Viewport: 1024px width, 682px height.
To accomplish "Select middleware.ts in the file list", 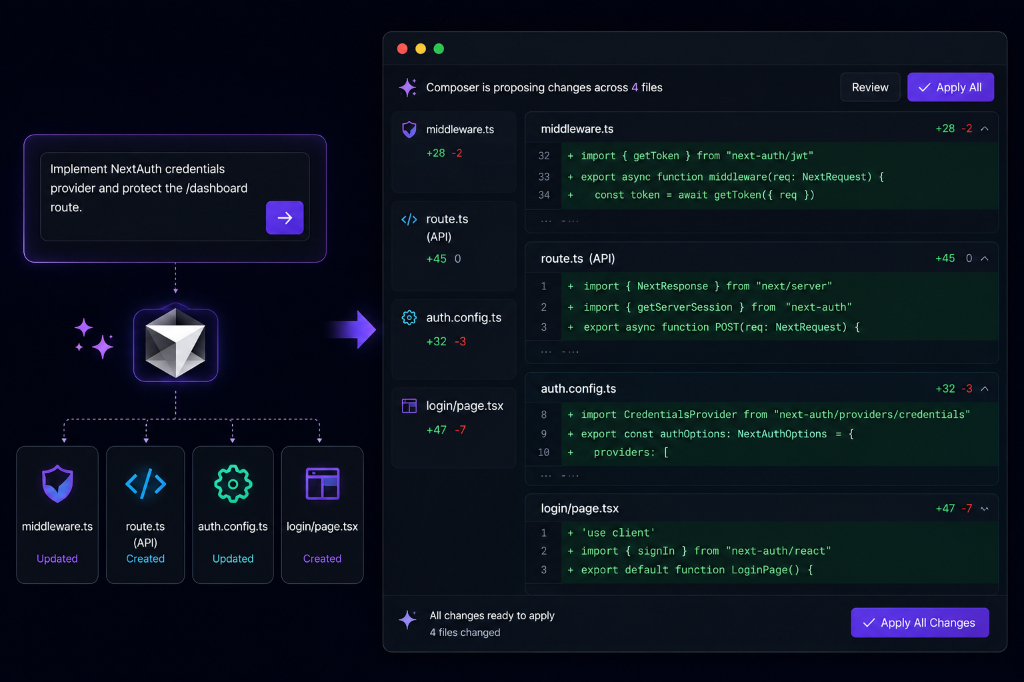I will [454, 152].
